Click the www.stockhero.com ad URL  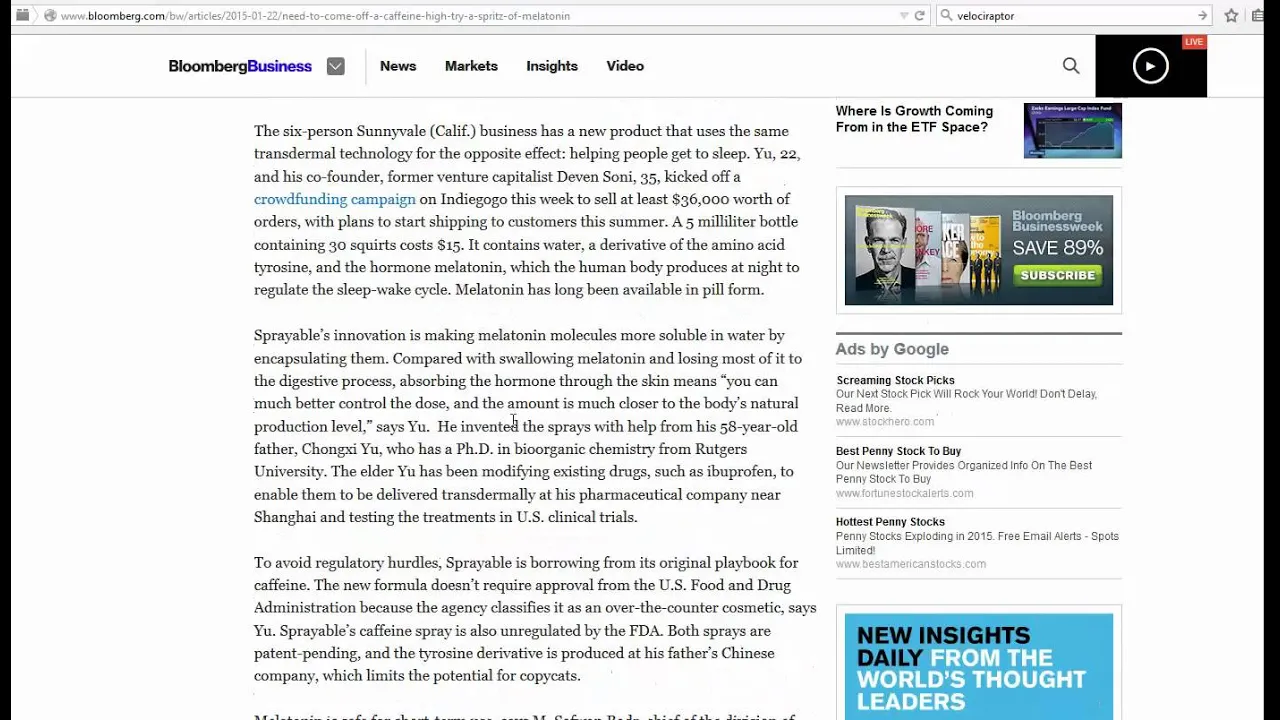[885, 422]
